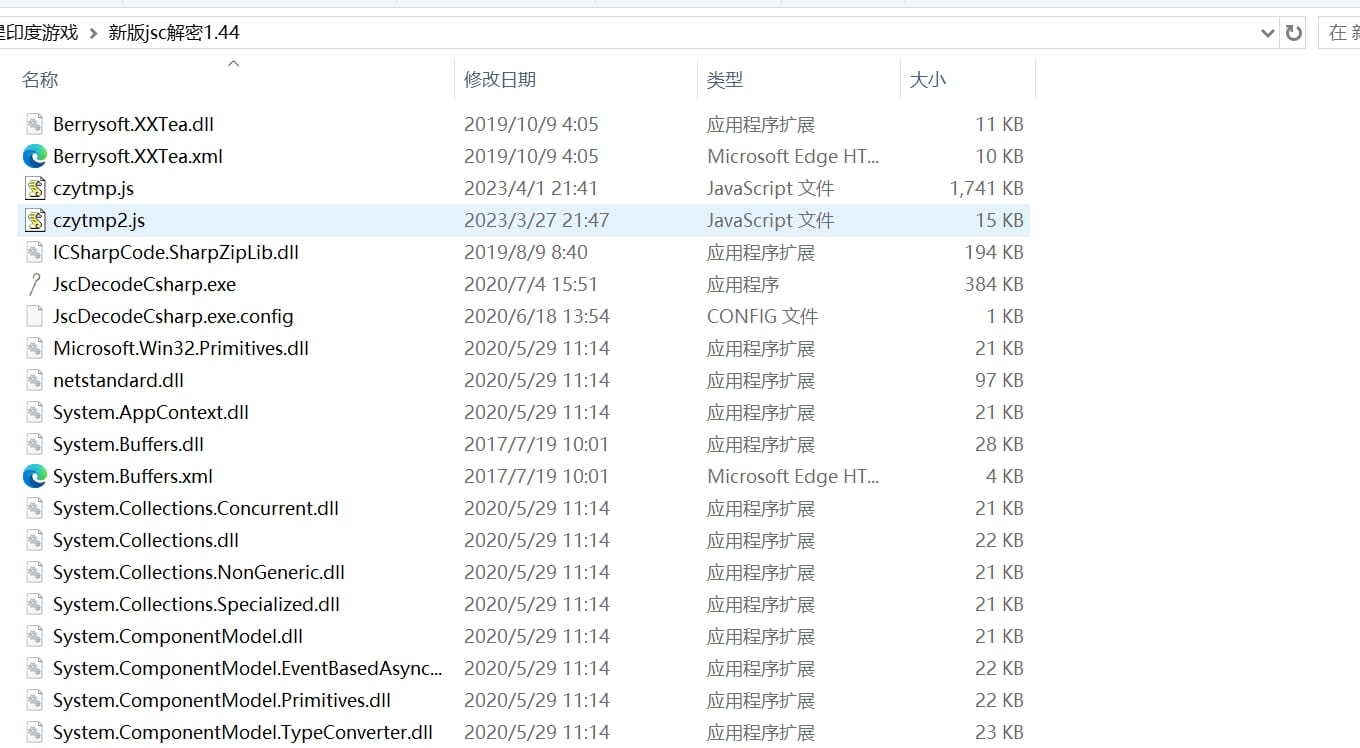This screenshot has width=1360, height=748.
Task: Click the CONFIG 文件 type cell
Action: point(762,316)
